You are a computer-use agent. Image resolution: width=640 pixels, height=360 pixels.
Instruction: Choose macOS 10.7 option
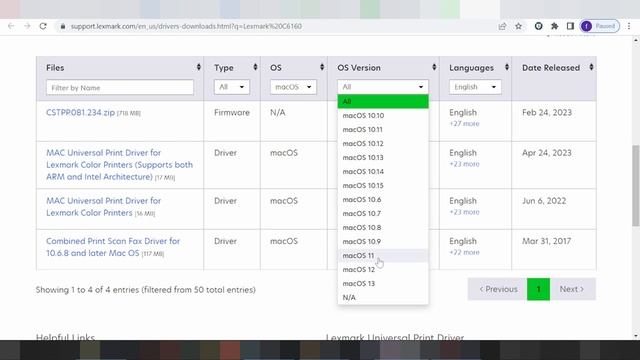click(383, 213)
